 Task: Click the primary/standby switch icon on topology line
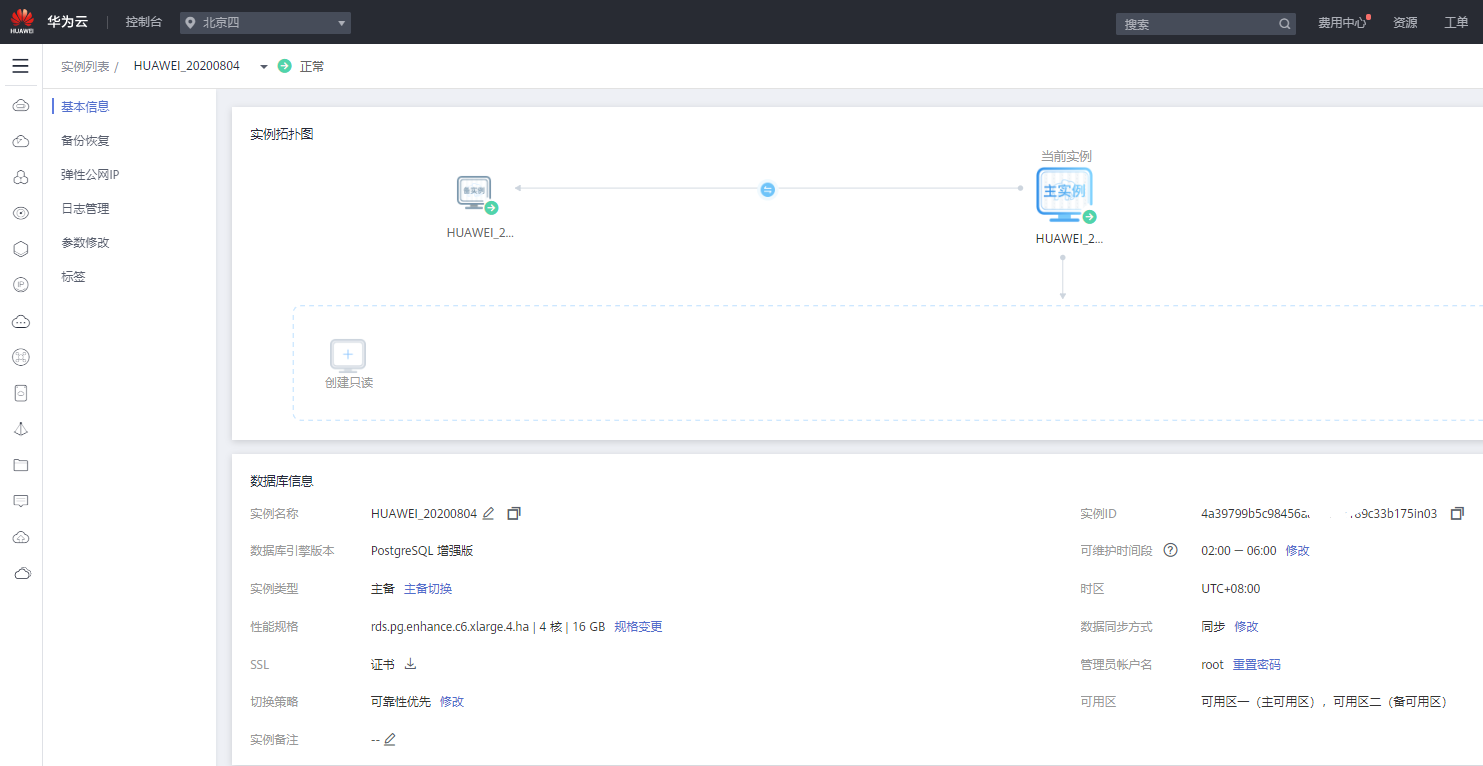pyautogui.click(x=767, y=189)
